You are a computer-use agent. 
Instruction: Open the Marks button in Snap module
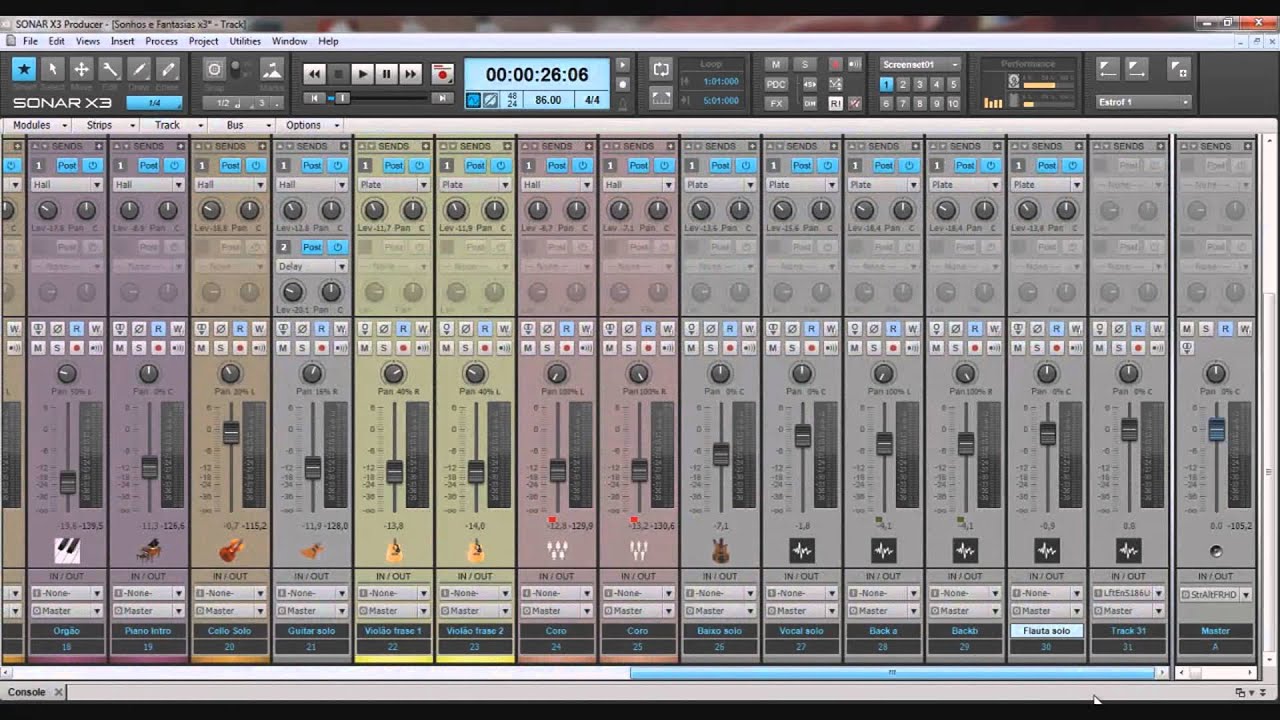pos(271,70)
